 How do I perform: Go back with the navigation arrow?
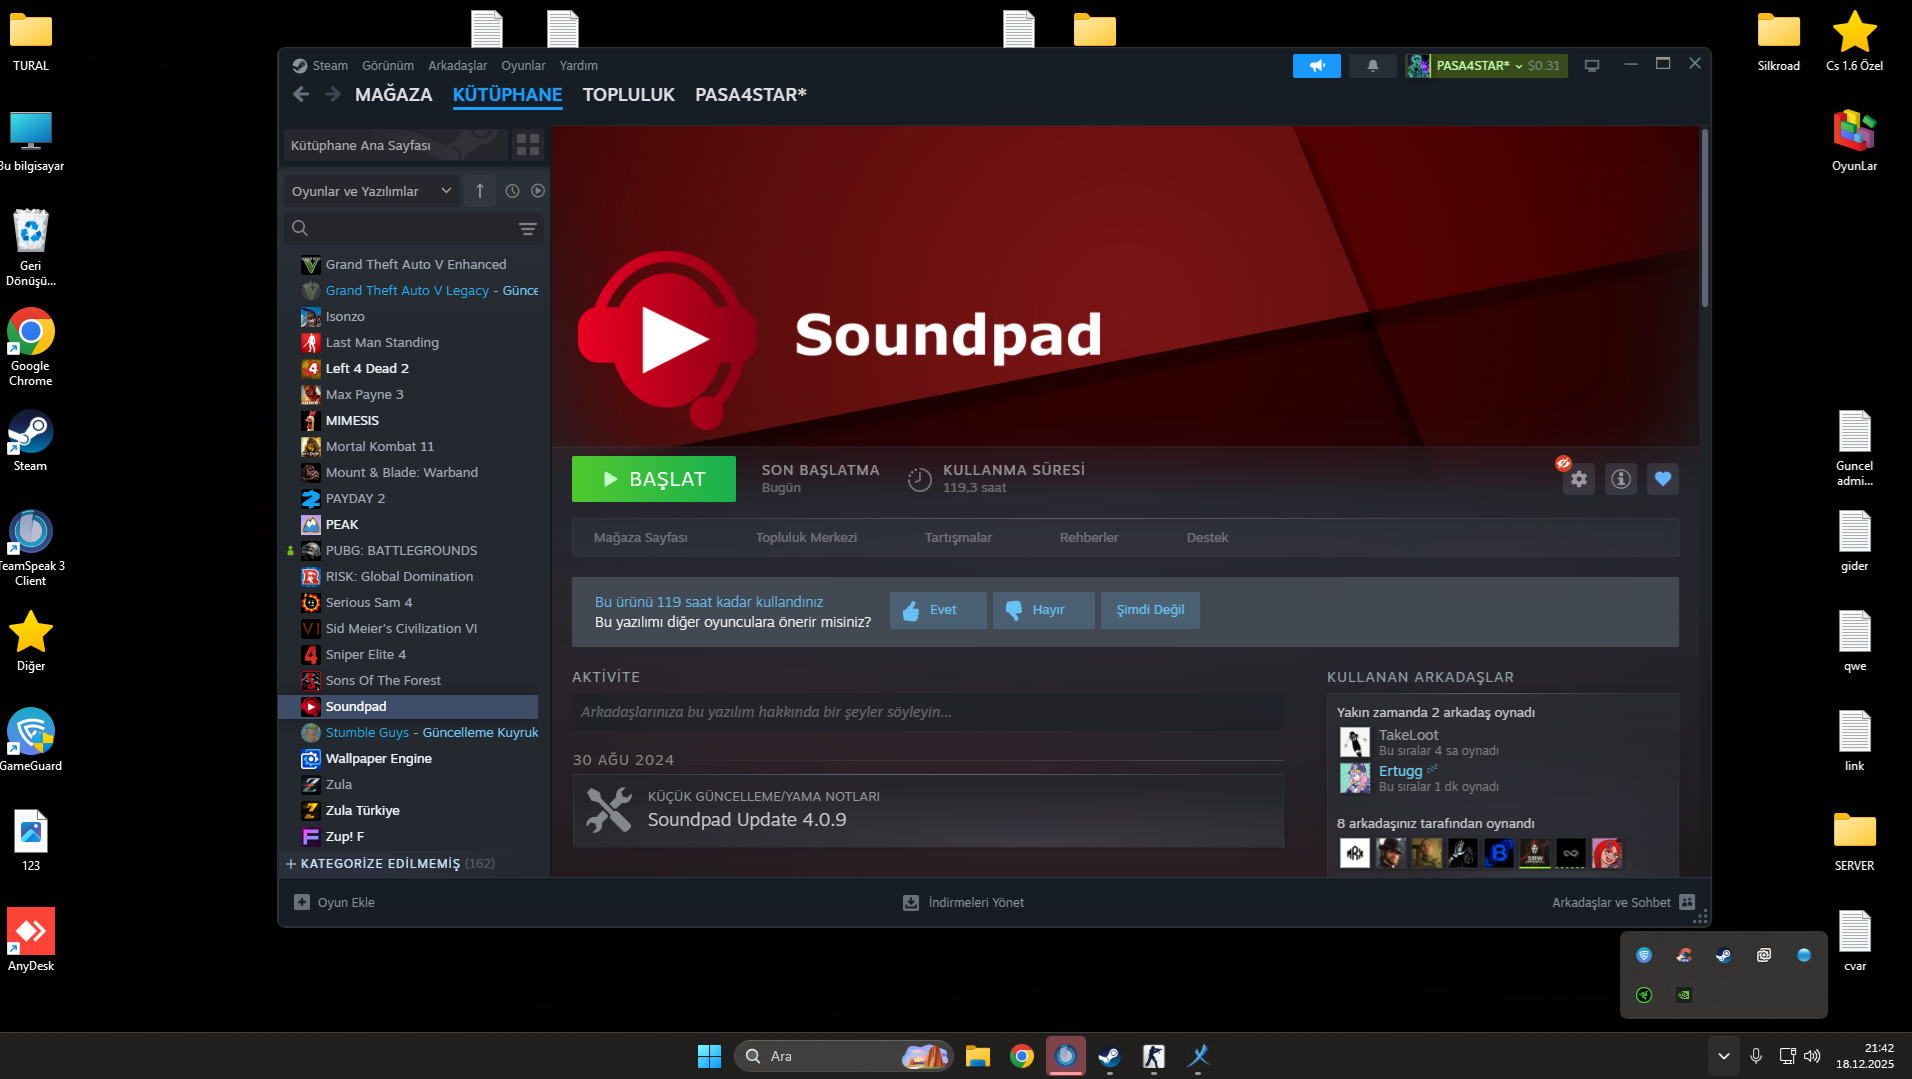coord(301,94)
